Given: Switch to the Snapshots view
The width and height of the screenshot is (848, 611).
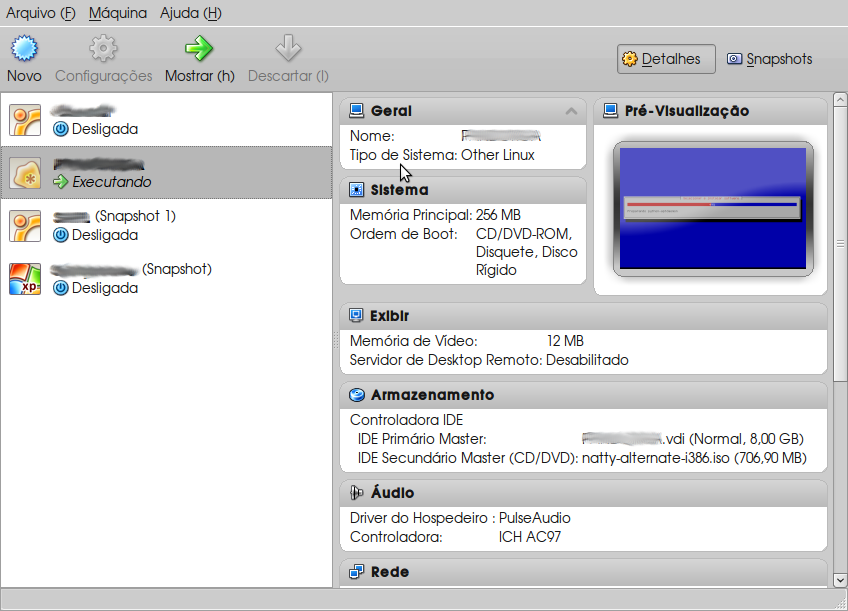Looking at the screenshot, I should (x=769, y=58).
